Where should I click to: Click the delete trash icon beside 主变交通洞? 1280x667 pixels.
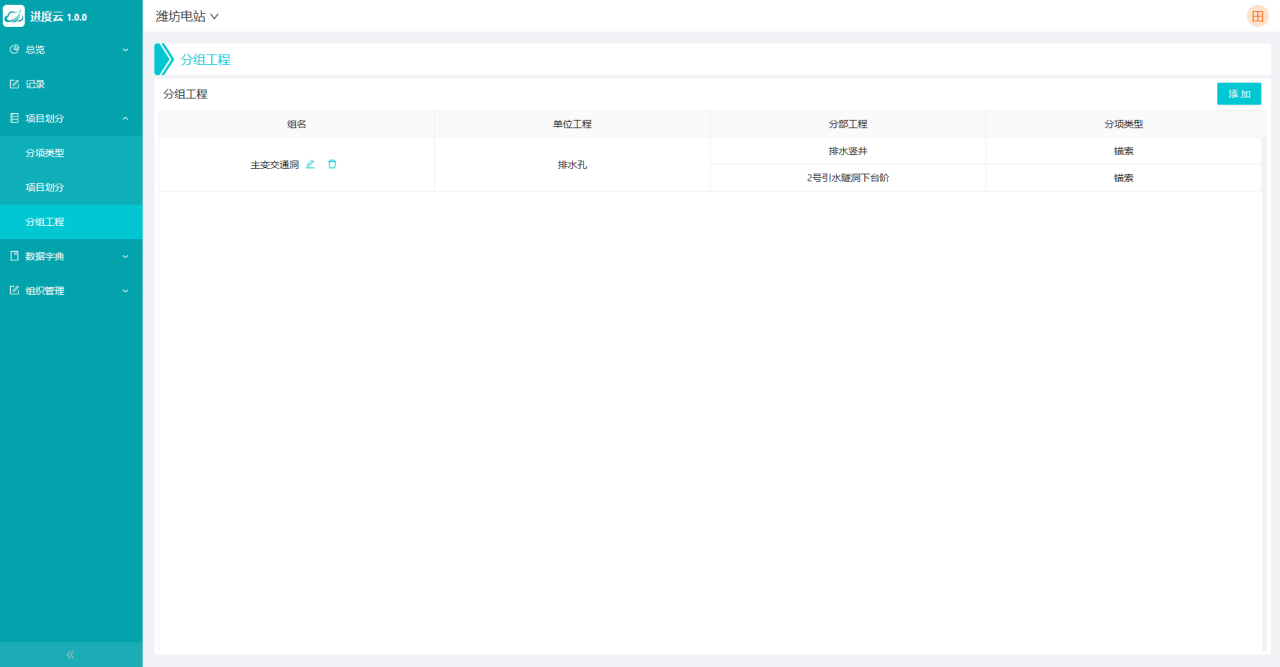[332, 164]
